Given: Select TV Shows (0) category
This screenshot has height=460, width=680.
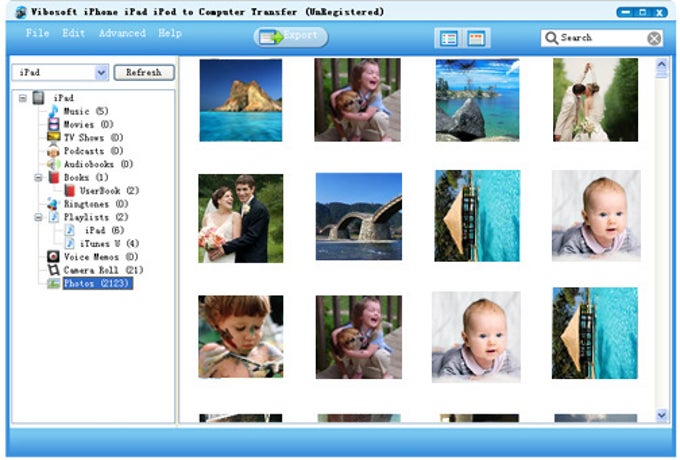Looking at the screenshot, I should [93, 137].
